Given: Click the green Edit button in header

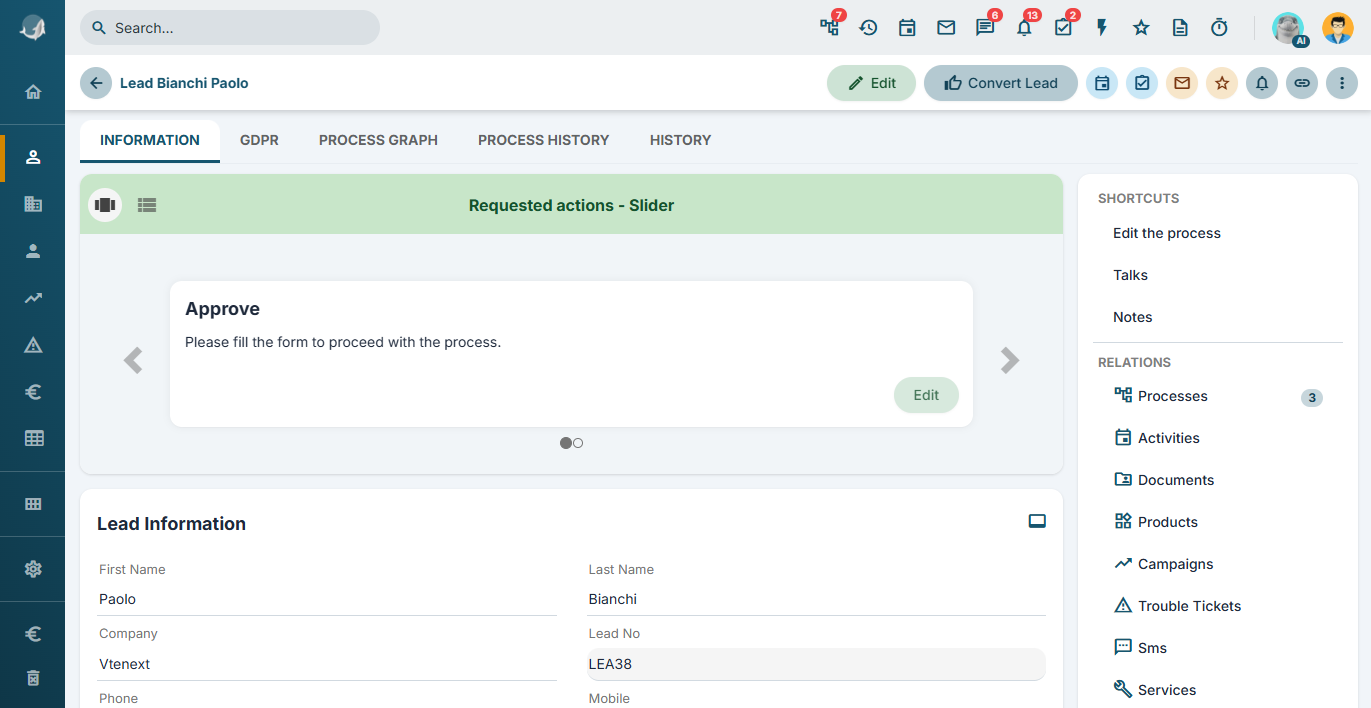Looking at the screenshot, I should coord(871,83).
